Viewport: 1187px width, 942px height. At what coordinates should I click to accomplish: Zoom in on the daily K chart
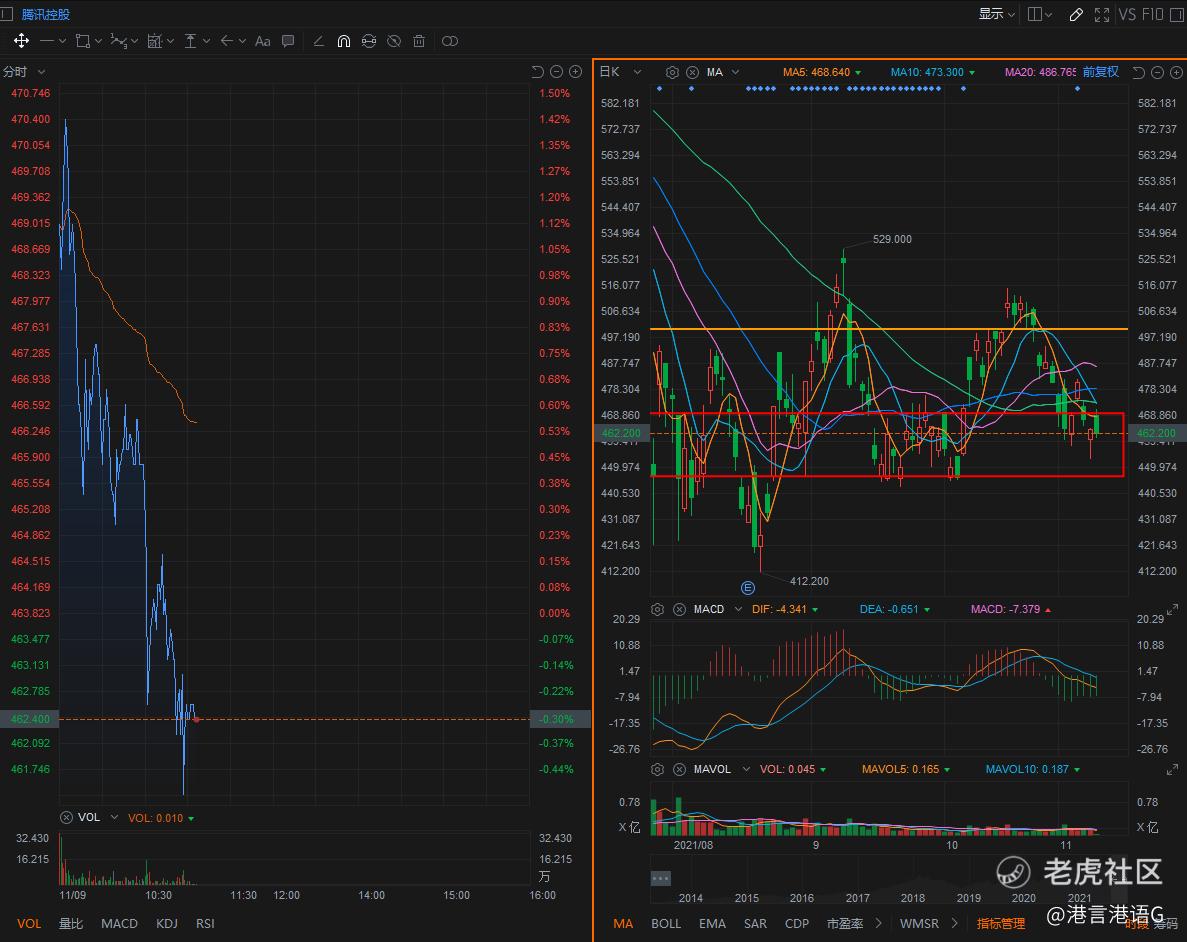tap(1175, 72)
